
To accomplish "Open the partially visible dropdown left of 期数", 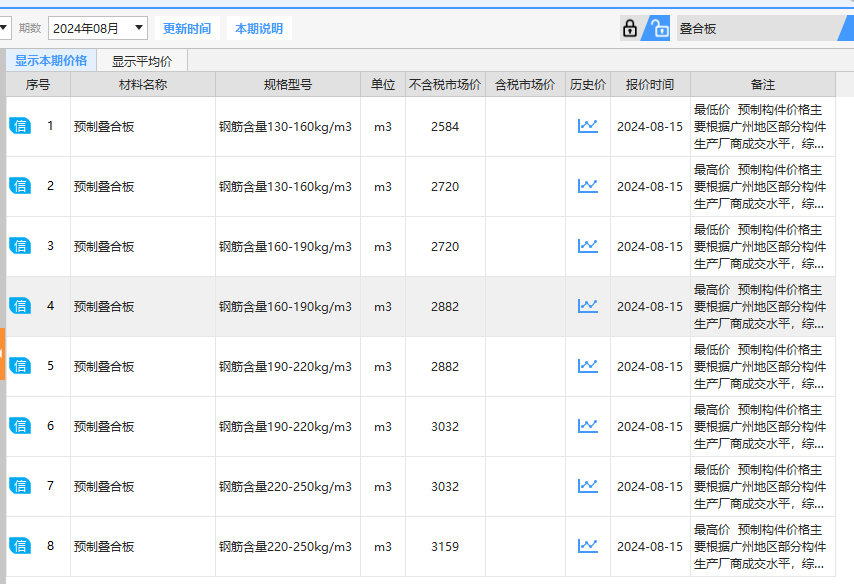I will [x=5, y=28].
